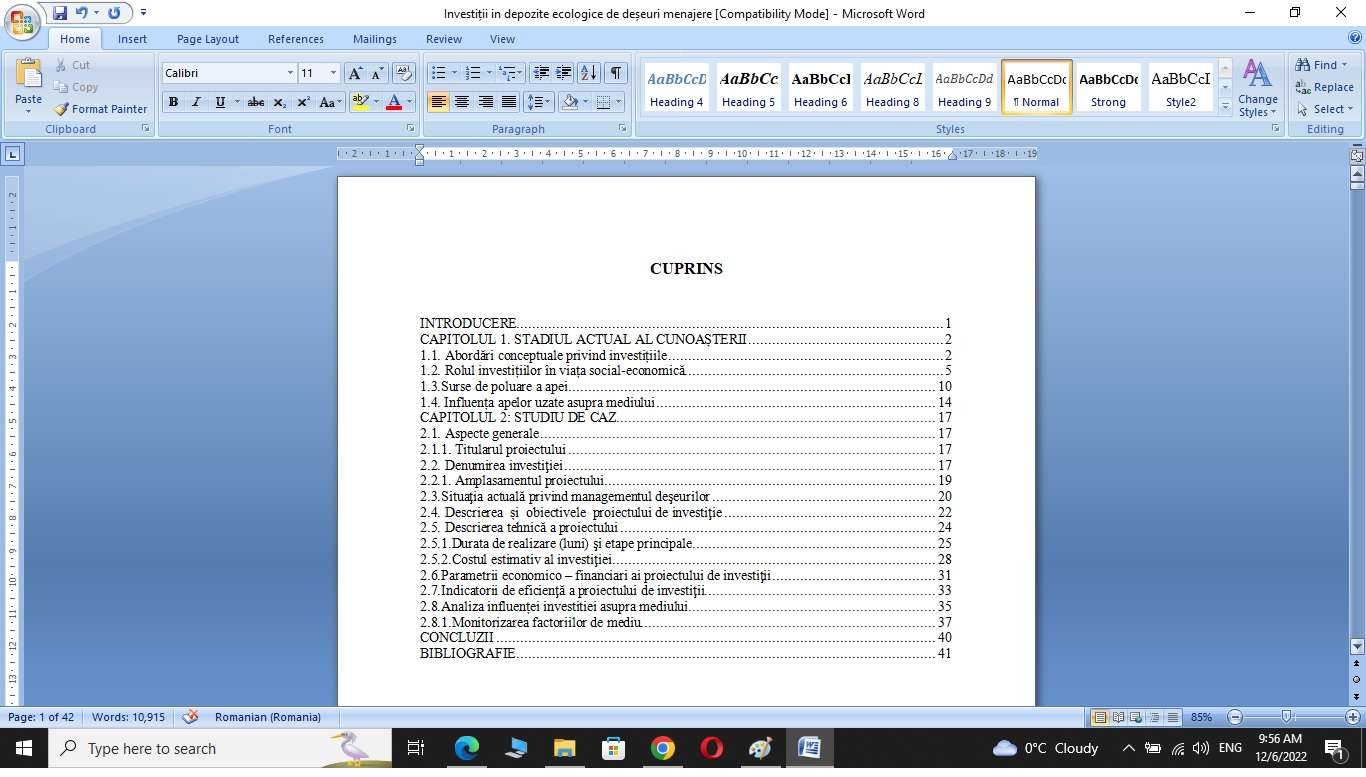Click the Show/Hide paragraph marks icon

pos(616,73)
